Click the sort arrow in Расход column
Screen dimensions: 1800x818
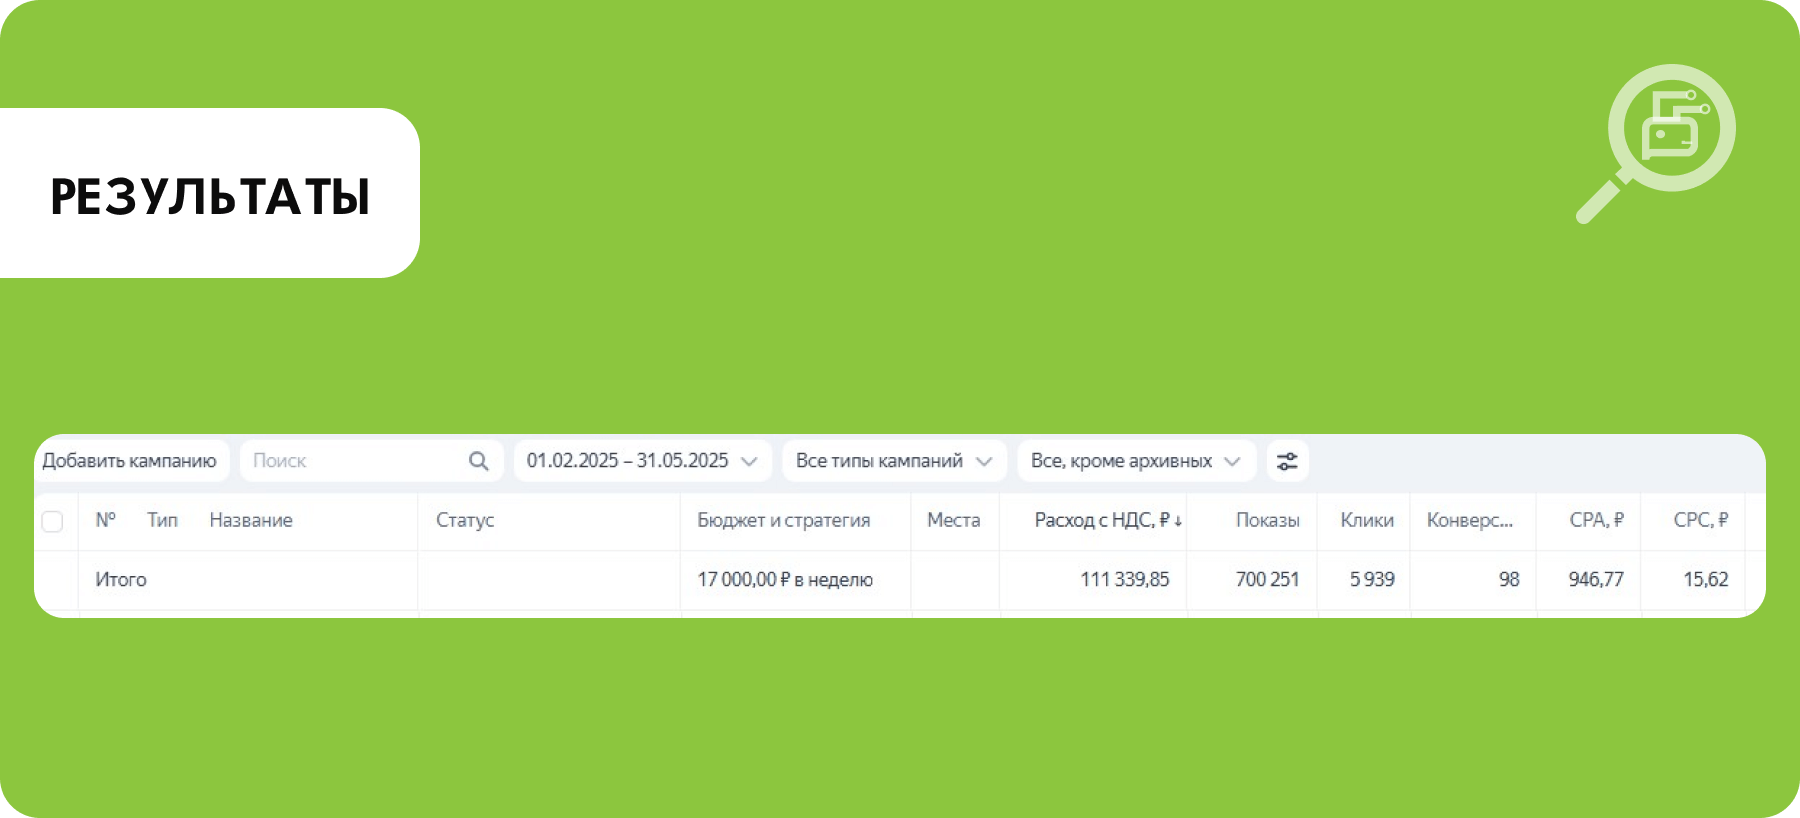tap(1178, 521)
